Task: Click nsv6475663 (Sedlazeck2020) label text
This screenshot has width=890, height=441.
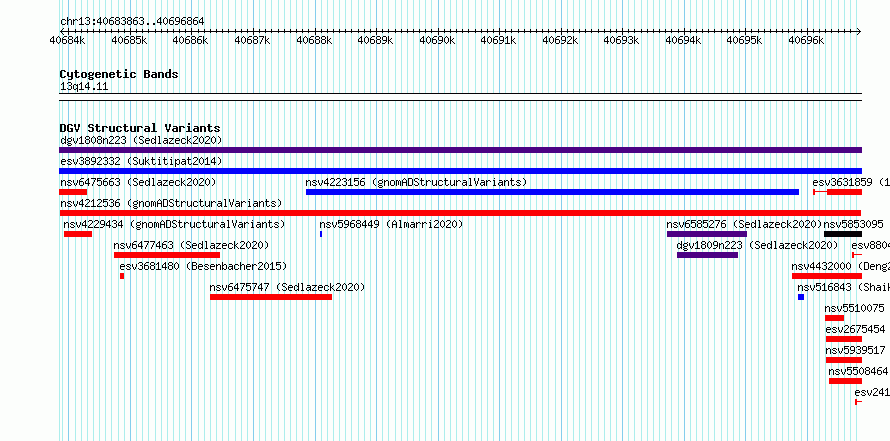Action: pos(138,182)
